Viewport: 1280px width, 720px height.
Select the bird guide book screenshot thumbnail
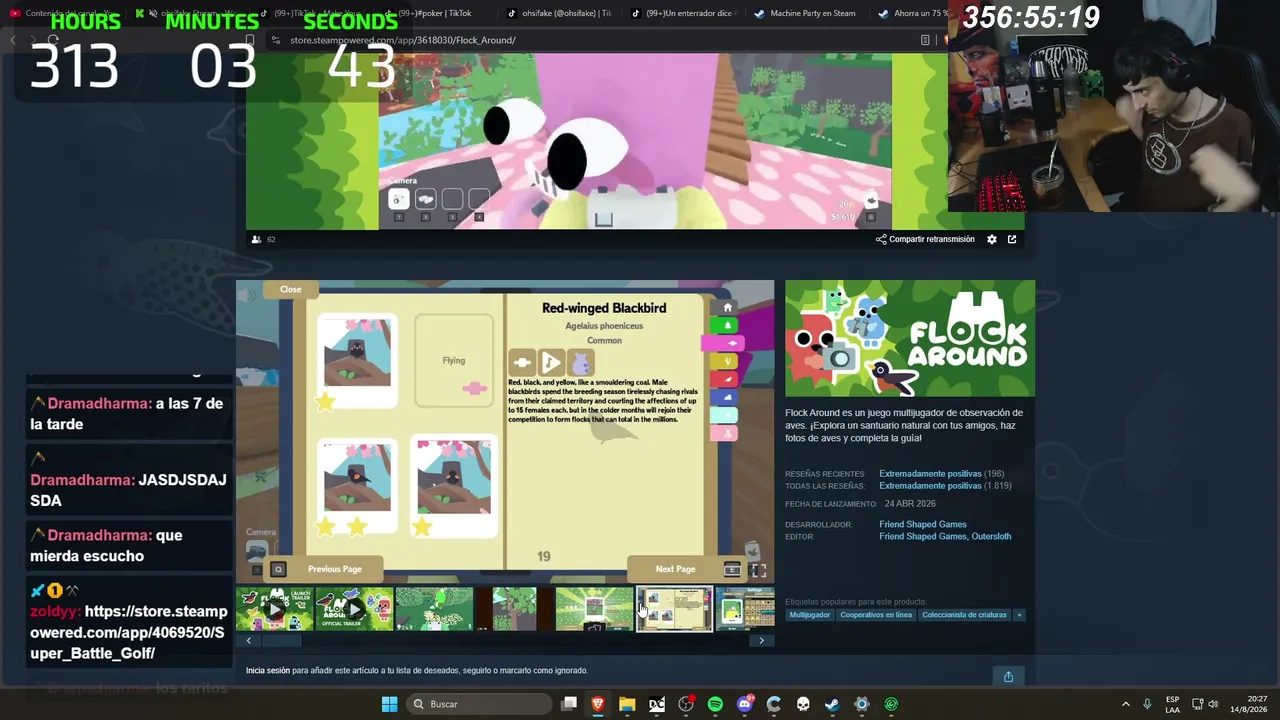pos(675,609)
